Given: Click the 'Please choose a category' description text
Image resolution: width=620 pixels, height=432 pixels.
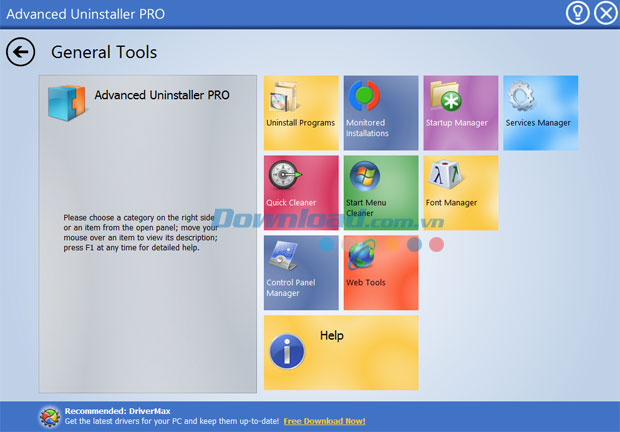Looking at the screenshot, I should tap(140, 233).
